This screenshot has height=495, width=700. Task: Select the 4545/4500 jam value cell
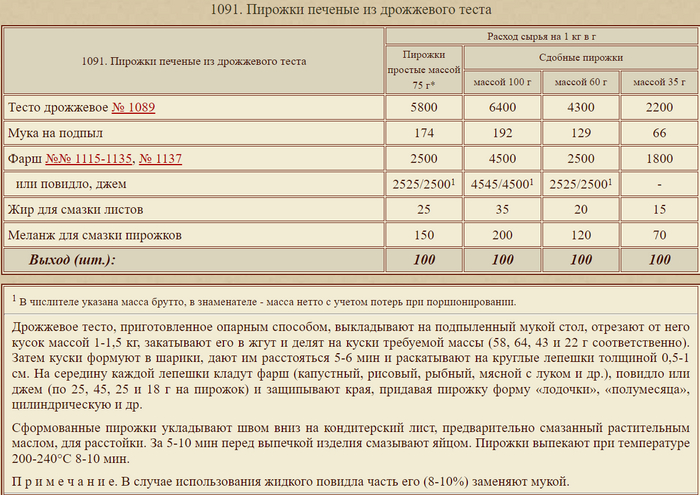(x=502, y=185)
